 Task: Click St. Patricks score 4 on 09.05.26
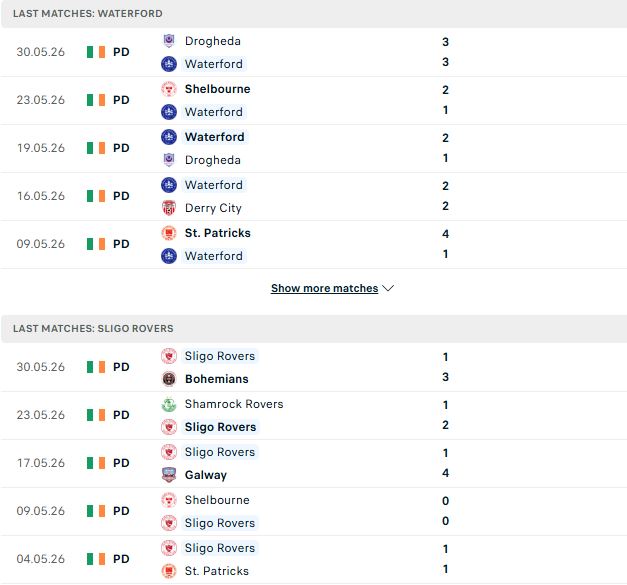coord(445,234)
